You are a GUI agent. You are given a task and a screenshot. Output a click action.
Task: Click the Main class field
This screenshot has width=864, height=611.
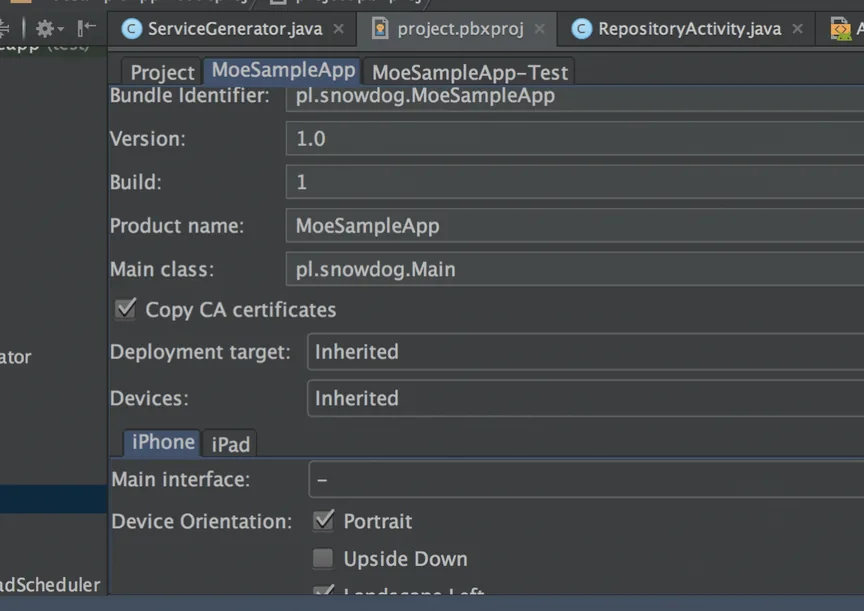click(575, 269)
